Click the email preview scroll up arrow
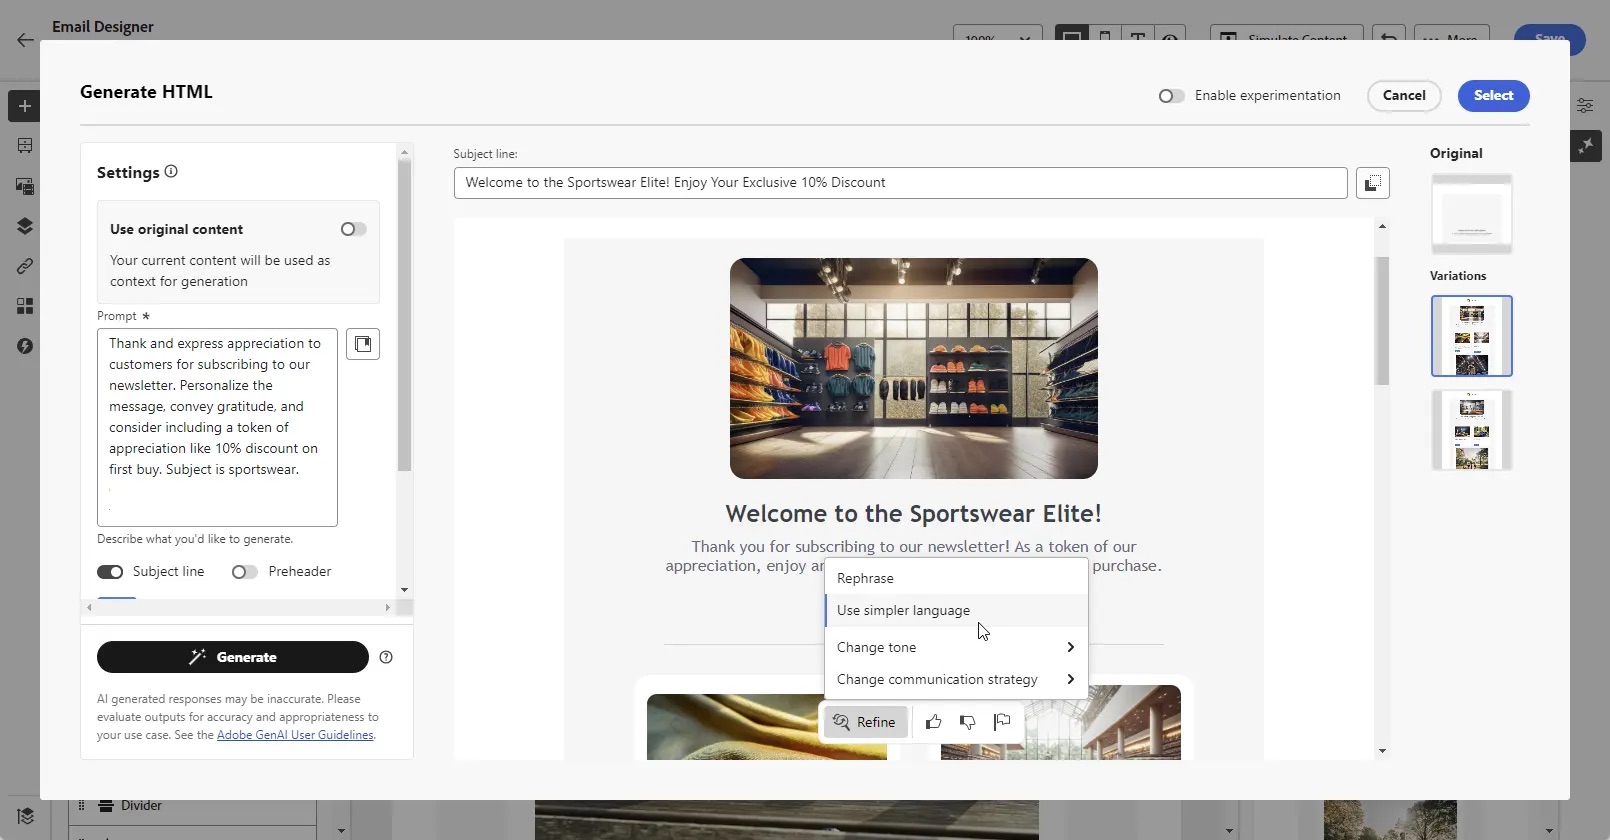Screen dimensions: 1610x840 click(1382, 227)
